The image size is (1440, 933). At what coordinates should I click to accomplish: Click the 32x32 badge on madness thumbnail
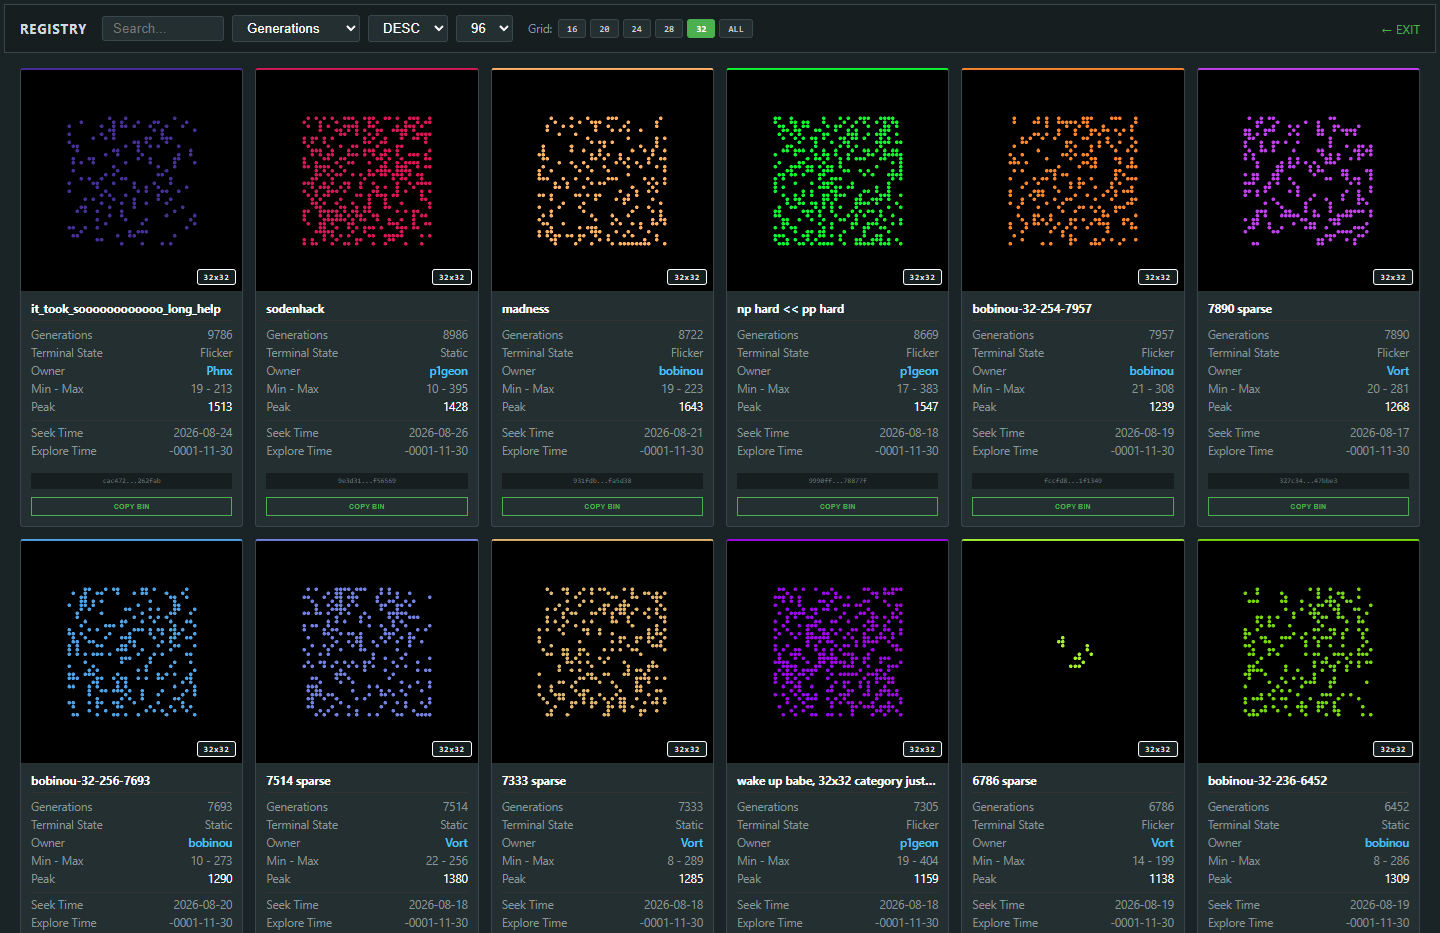click(x=687, y=277)
